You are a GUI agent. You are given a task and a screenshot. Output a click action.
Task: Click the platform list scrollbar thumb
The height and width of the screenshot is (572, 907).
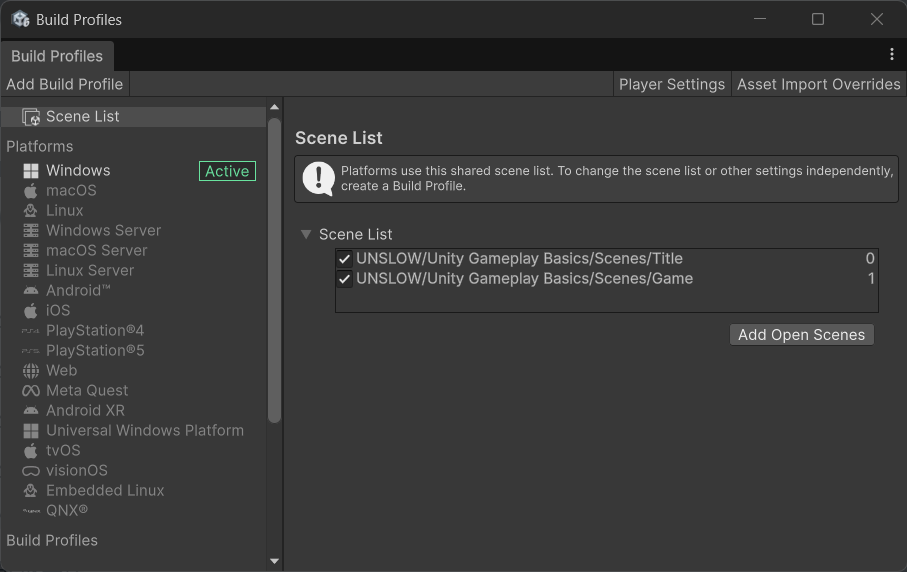(274, 270)
